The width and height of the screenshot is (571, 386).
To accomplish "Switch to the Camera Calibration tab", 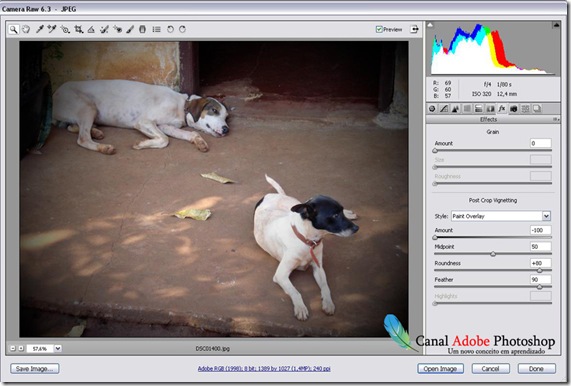I will 513,109.
